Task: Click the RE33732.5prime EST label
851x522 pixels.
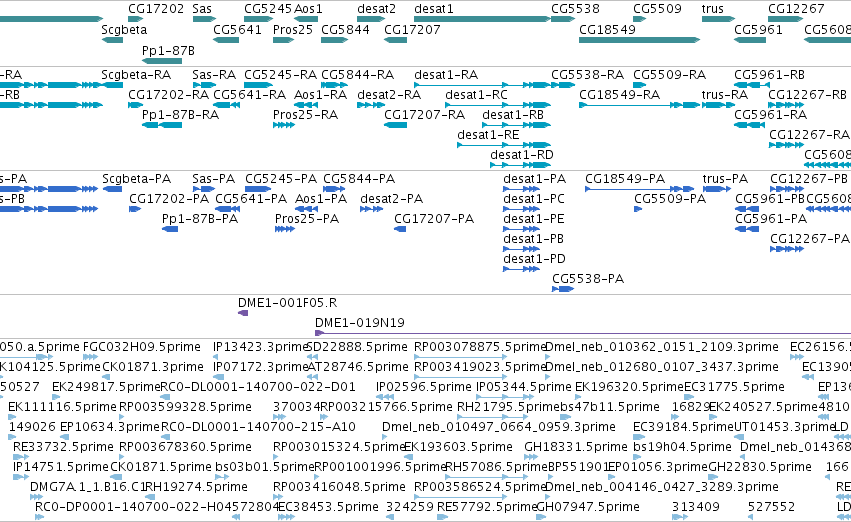Action: point(63,448)
